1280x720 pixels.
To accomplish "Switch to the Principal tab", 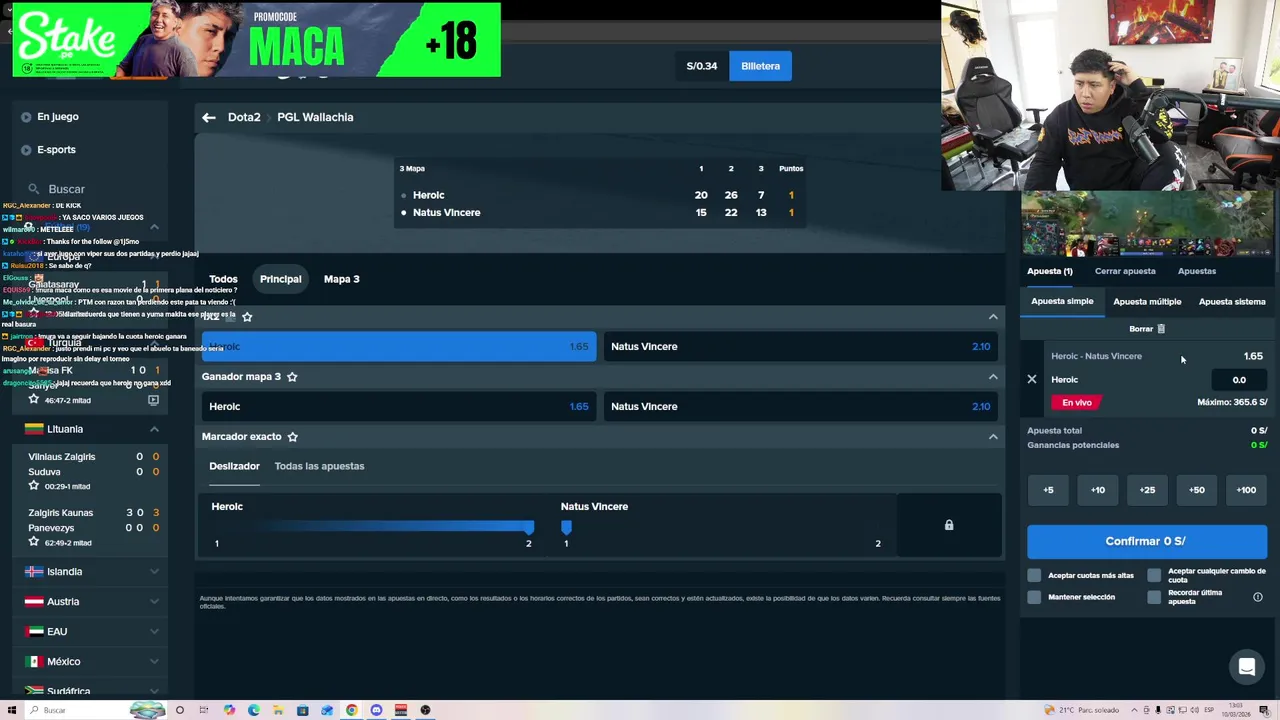I will pyautogui.click(x=280, y=279).
